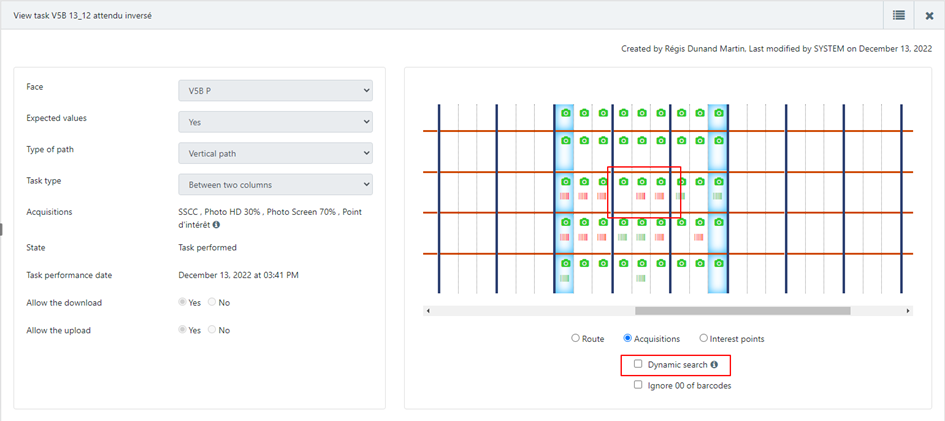Click the 'Acquisitions' field label on left
This screenshot has width=945, height=421.
48,212
